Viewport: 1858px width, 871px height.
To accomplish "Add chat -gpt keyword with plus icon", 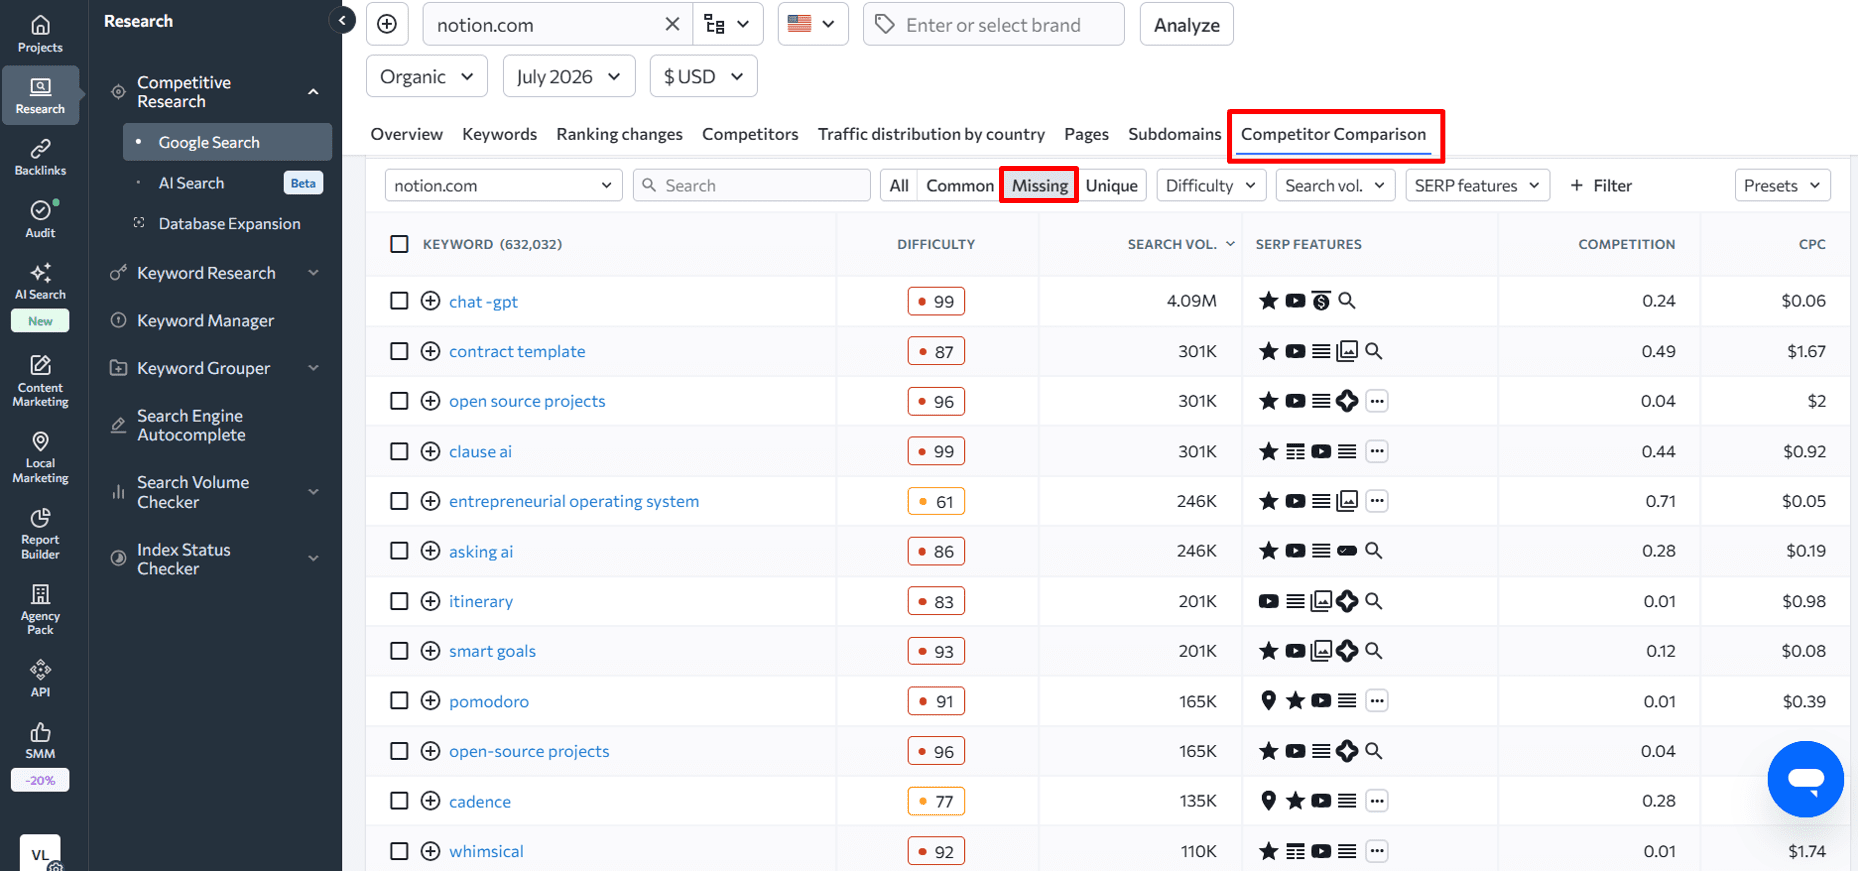I will (x=430, y=301).
